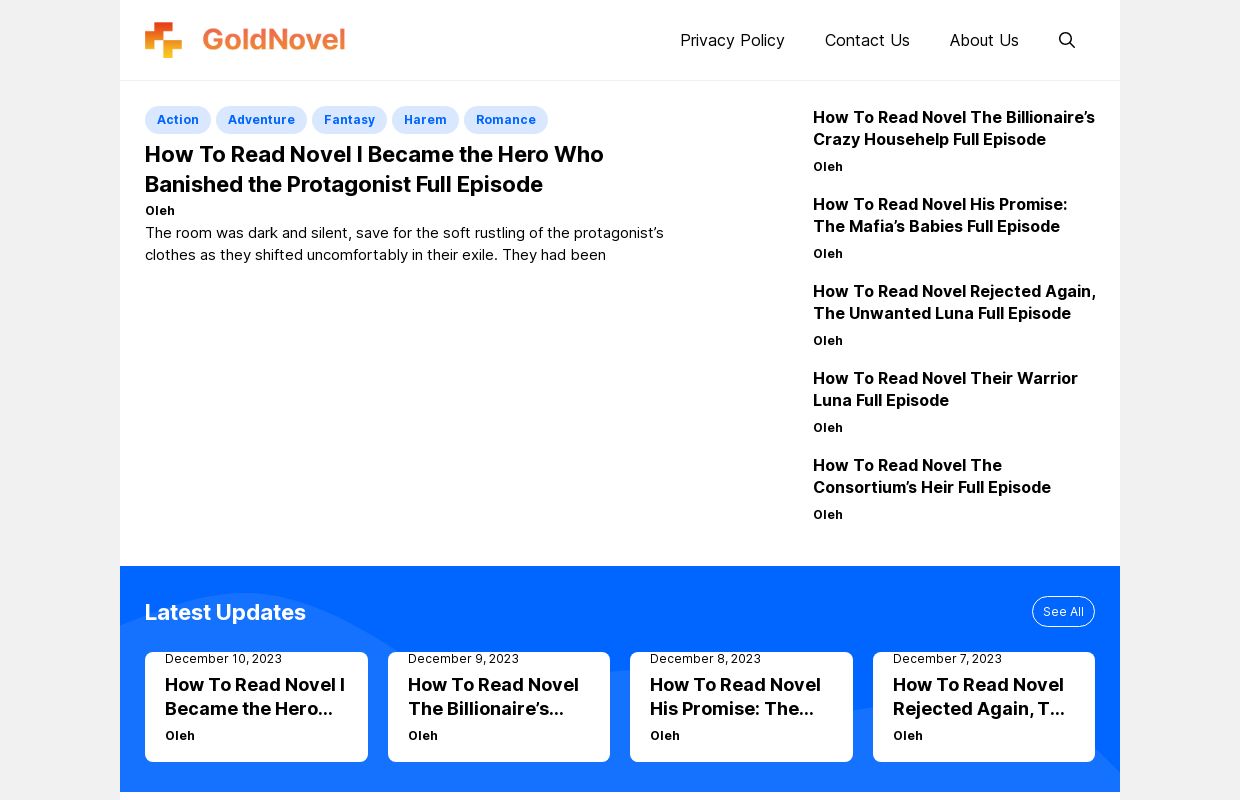
Task: Click the See All button for Latest Updates
Action: [1063, 611]
